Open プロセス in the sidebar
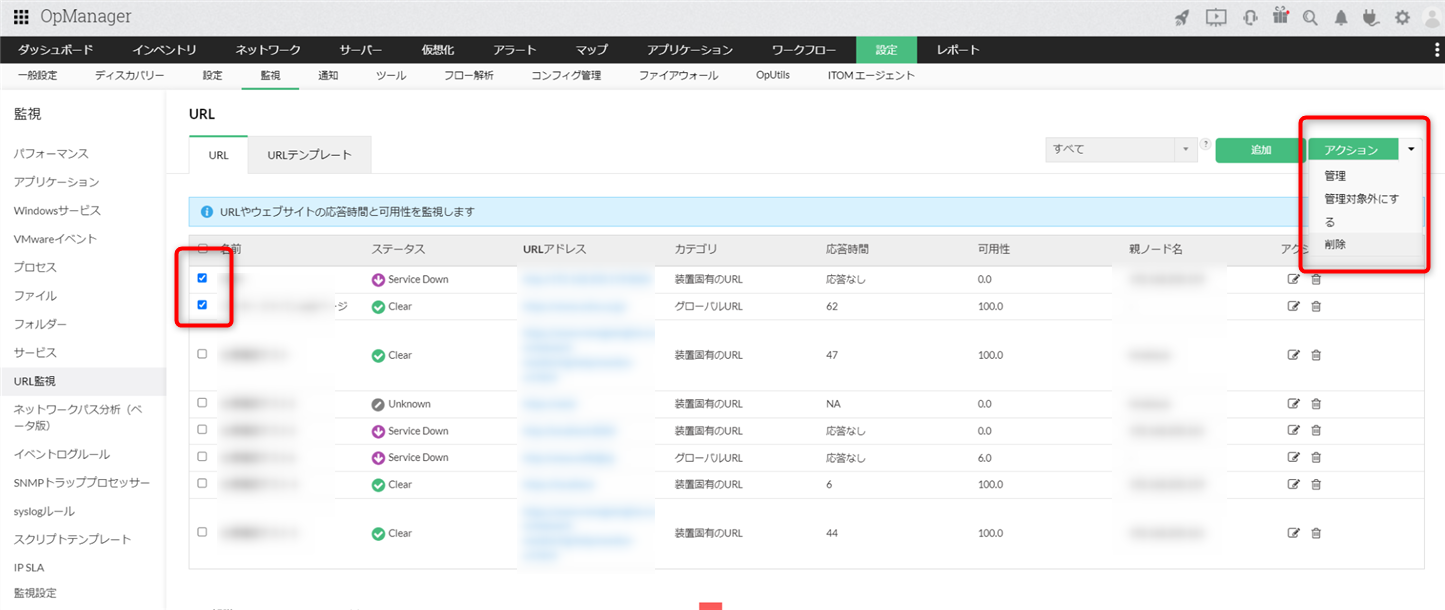Image resolution: width=1445 pixels, height=610 pixels. [35, 268]
